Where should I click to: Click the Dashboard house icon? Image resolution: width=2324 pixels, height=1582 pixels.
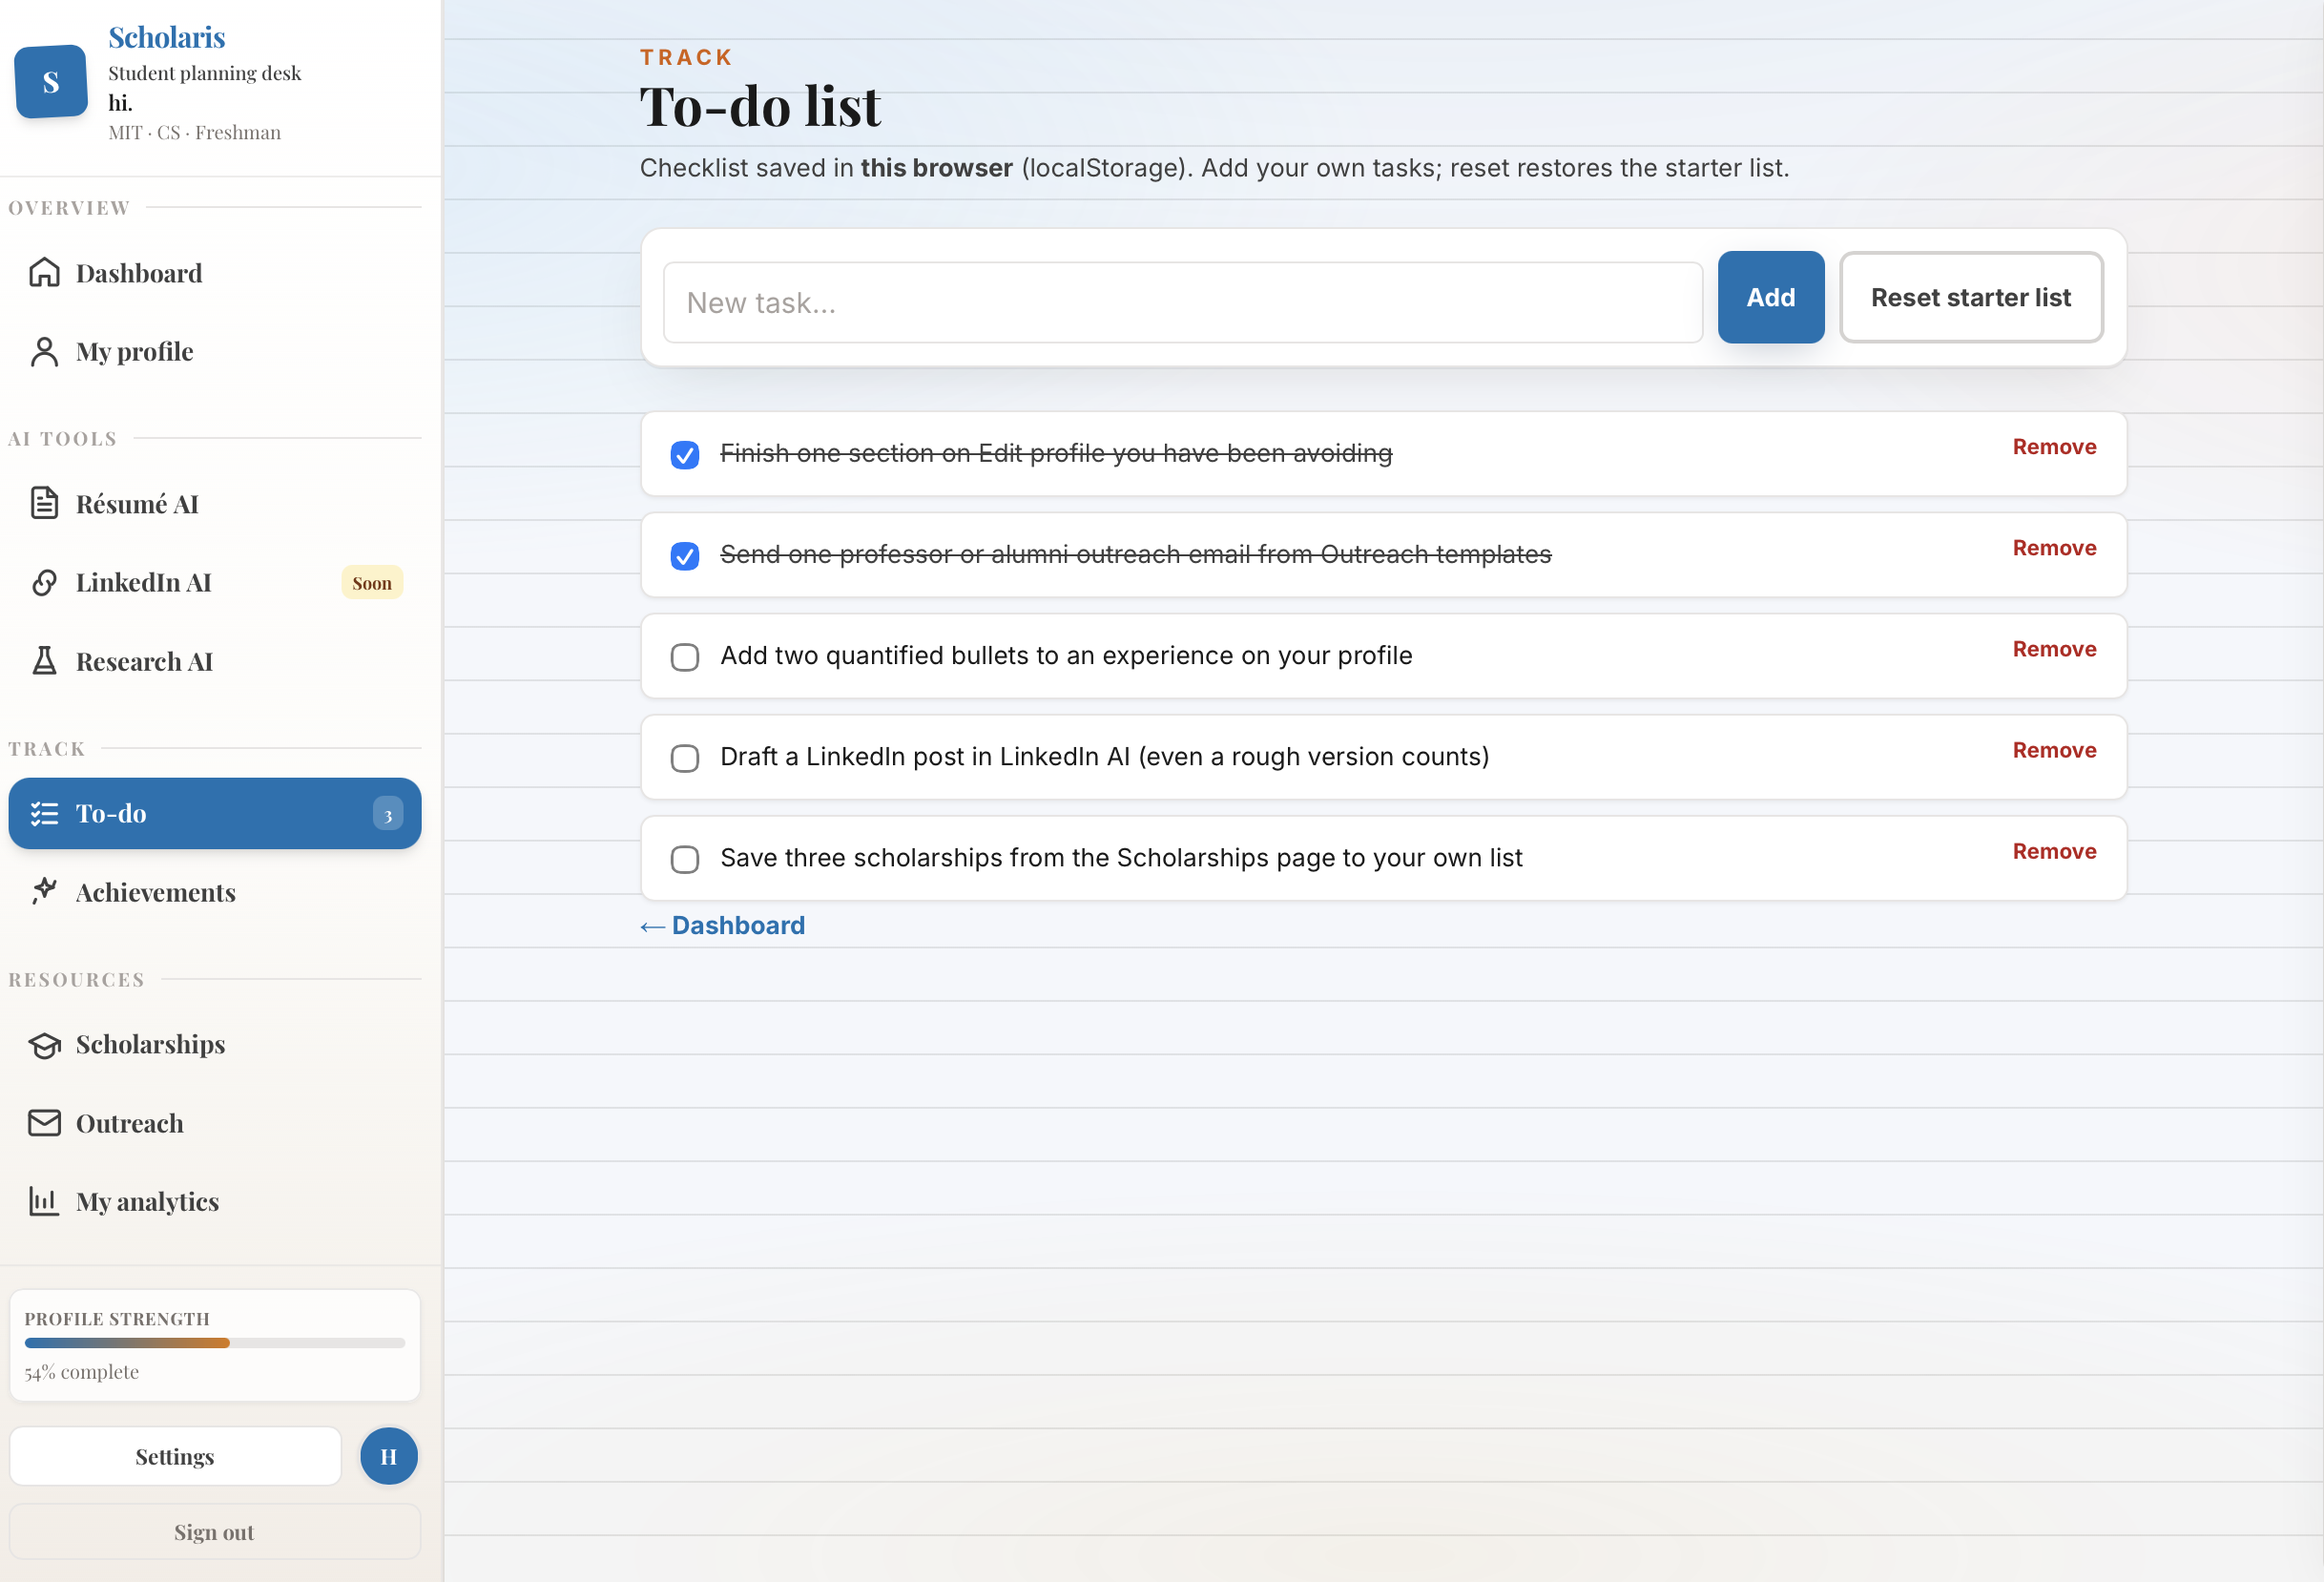point(44,272)
